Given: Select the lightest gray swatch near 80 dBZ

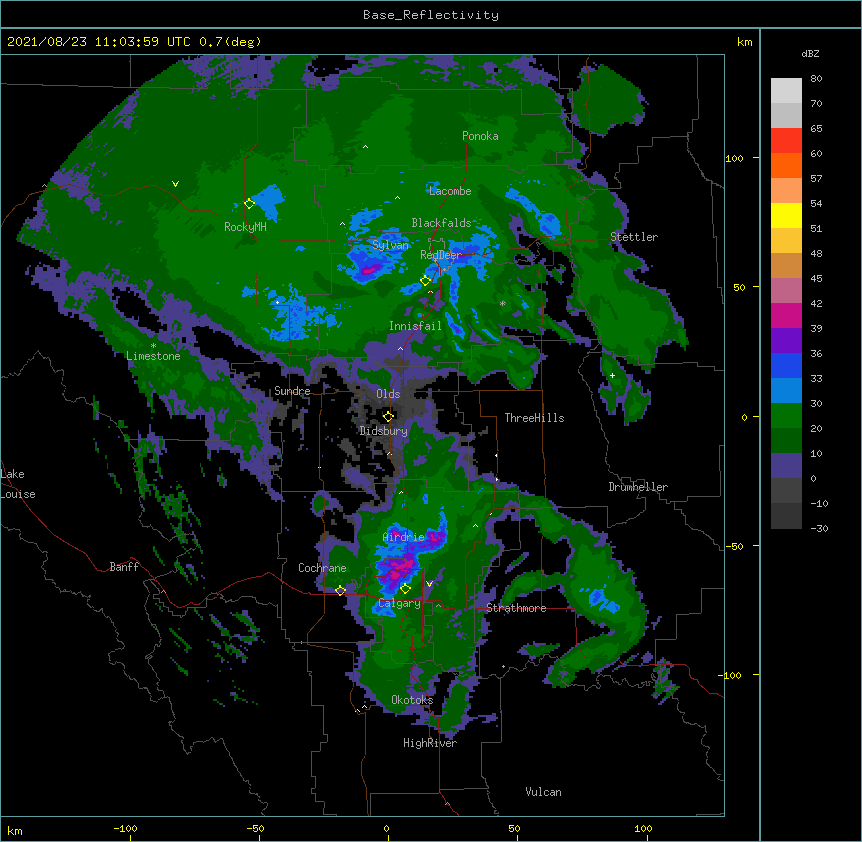Looking at the screenshot, I should (x=786, y=91).
